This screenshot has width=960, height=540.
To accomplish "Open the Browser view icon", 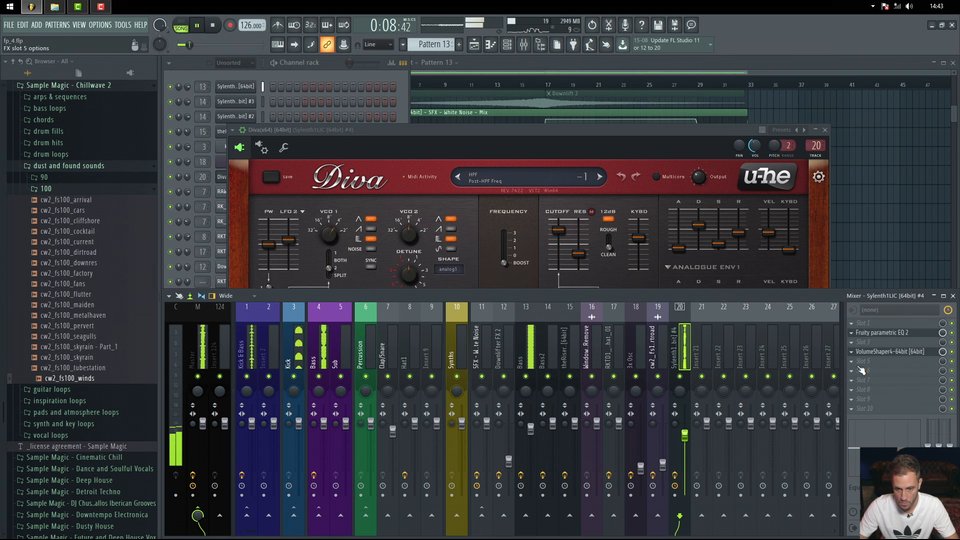I will [x=540, y=44].
